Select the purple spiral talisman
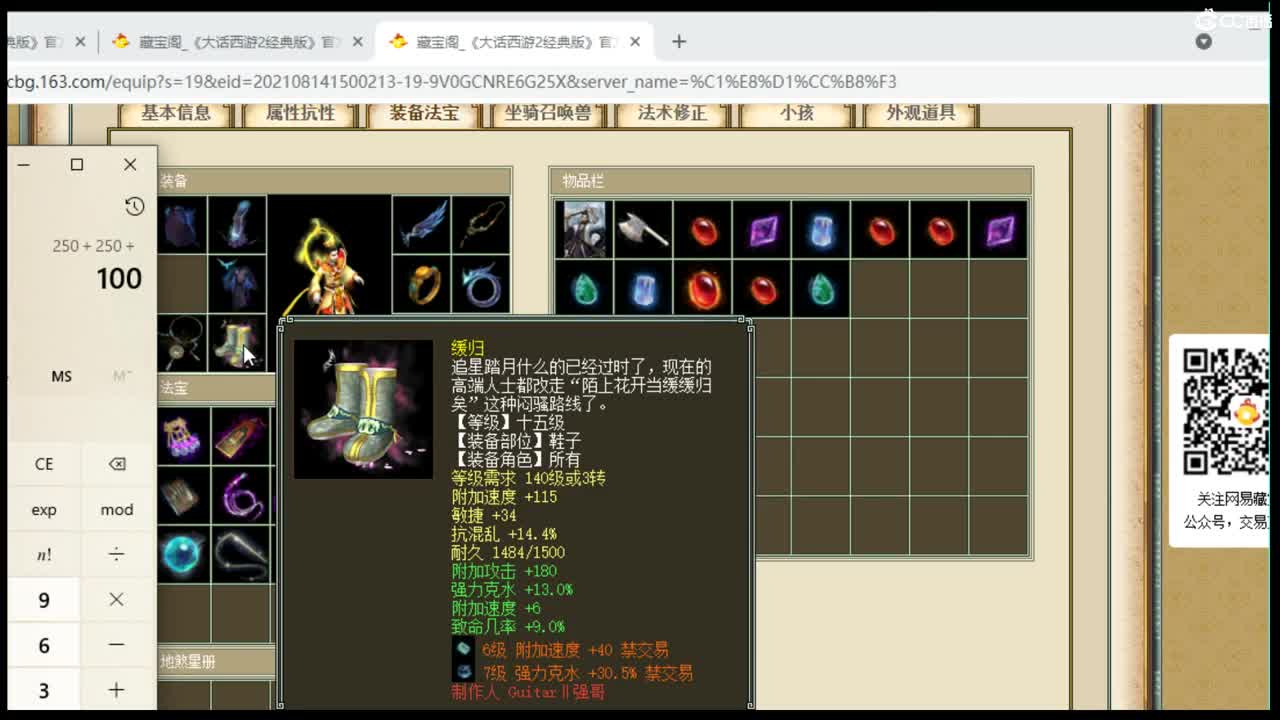The height and width of the screenshot is (720, 1280). point(241,495)
